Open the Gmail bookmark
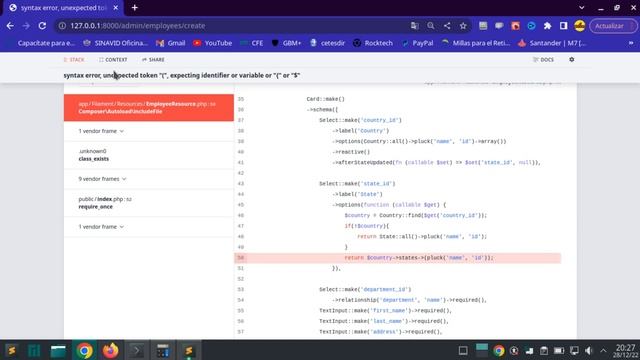Screen dimensions: 640x360 click(171, 43)
